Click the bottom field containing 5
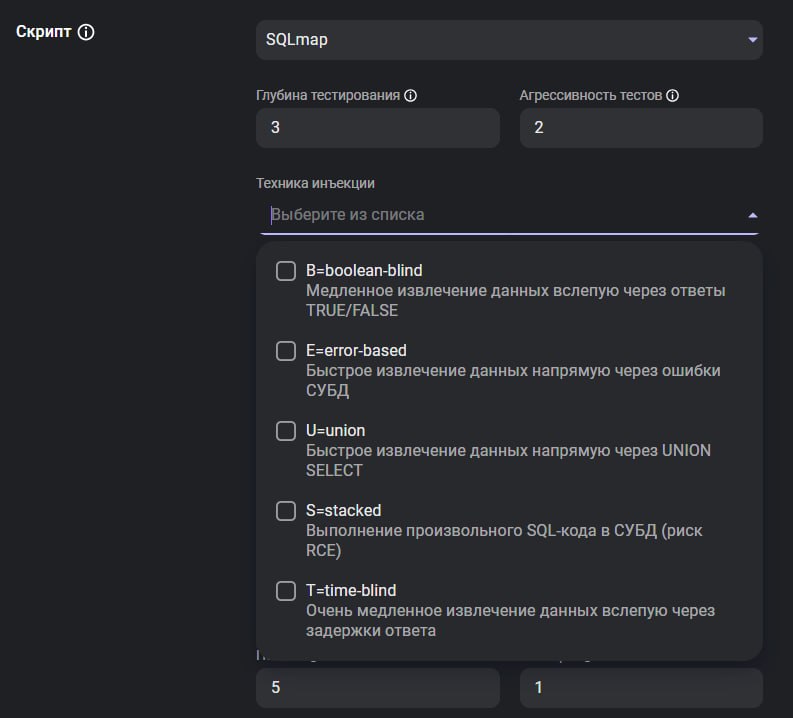Viewport: 793px width, 718px height. coord(378,688)
